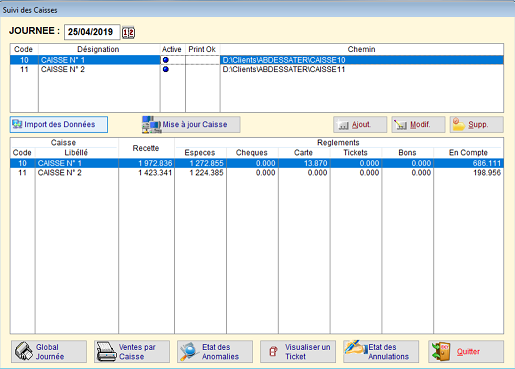Click Especes value 1 272.855
This screenshot has height=369, width=515.
(207, 163)
